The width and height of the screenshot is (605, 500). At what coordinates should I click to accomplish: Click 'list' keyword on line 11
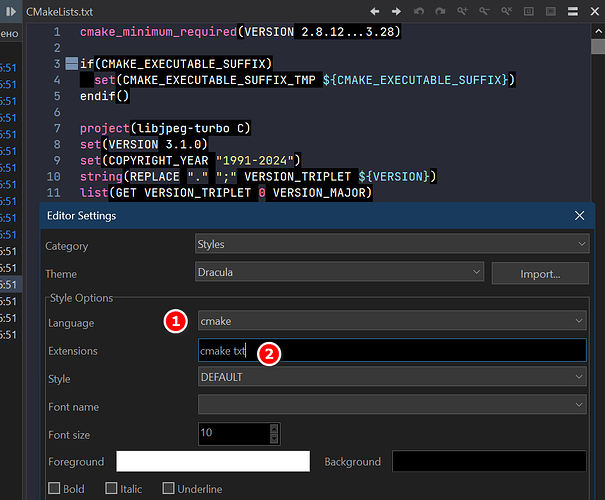[94, 192]
